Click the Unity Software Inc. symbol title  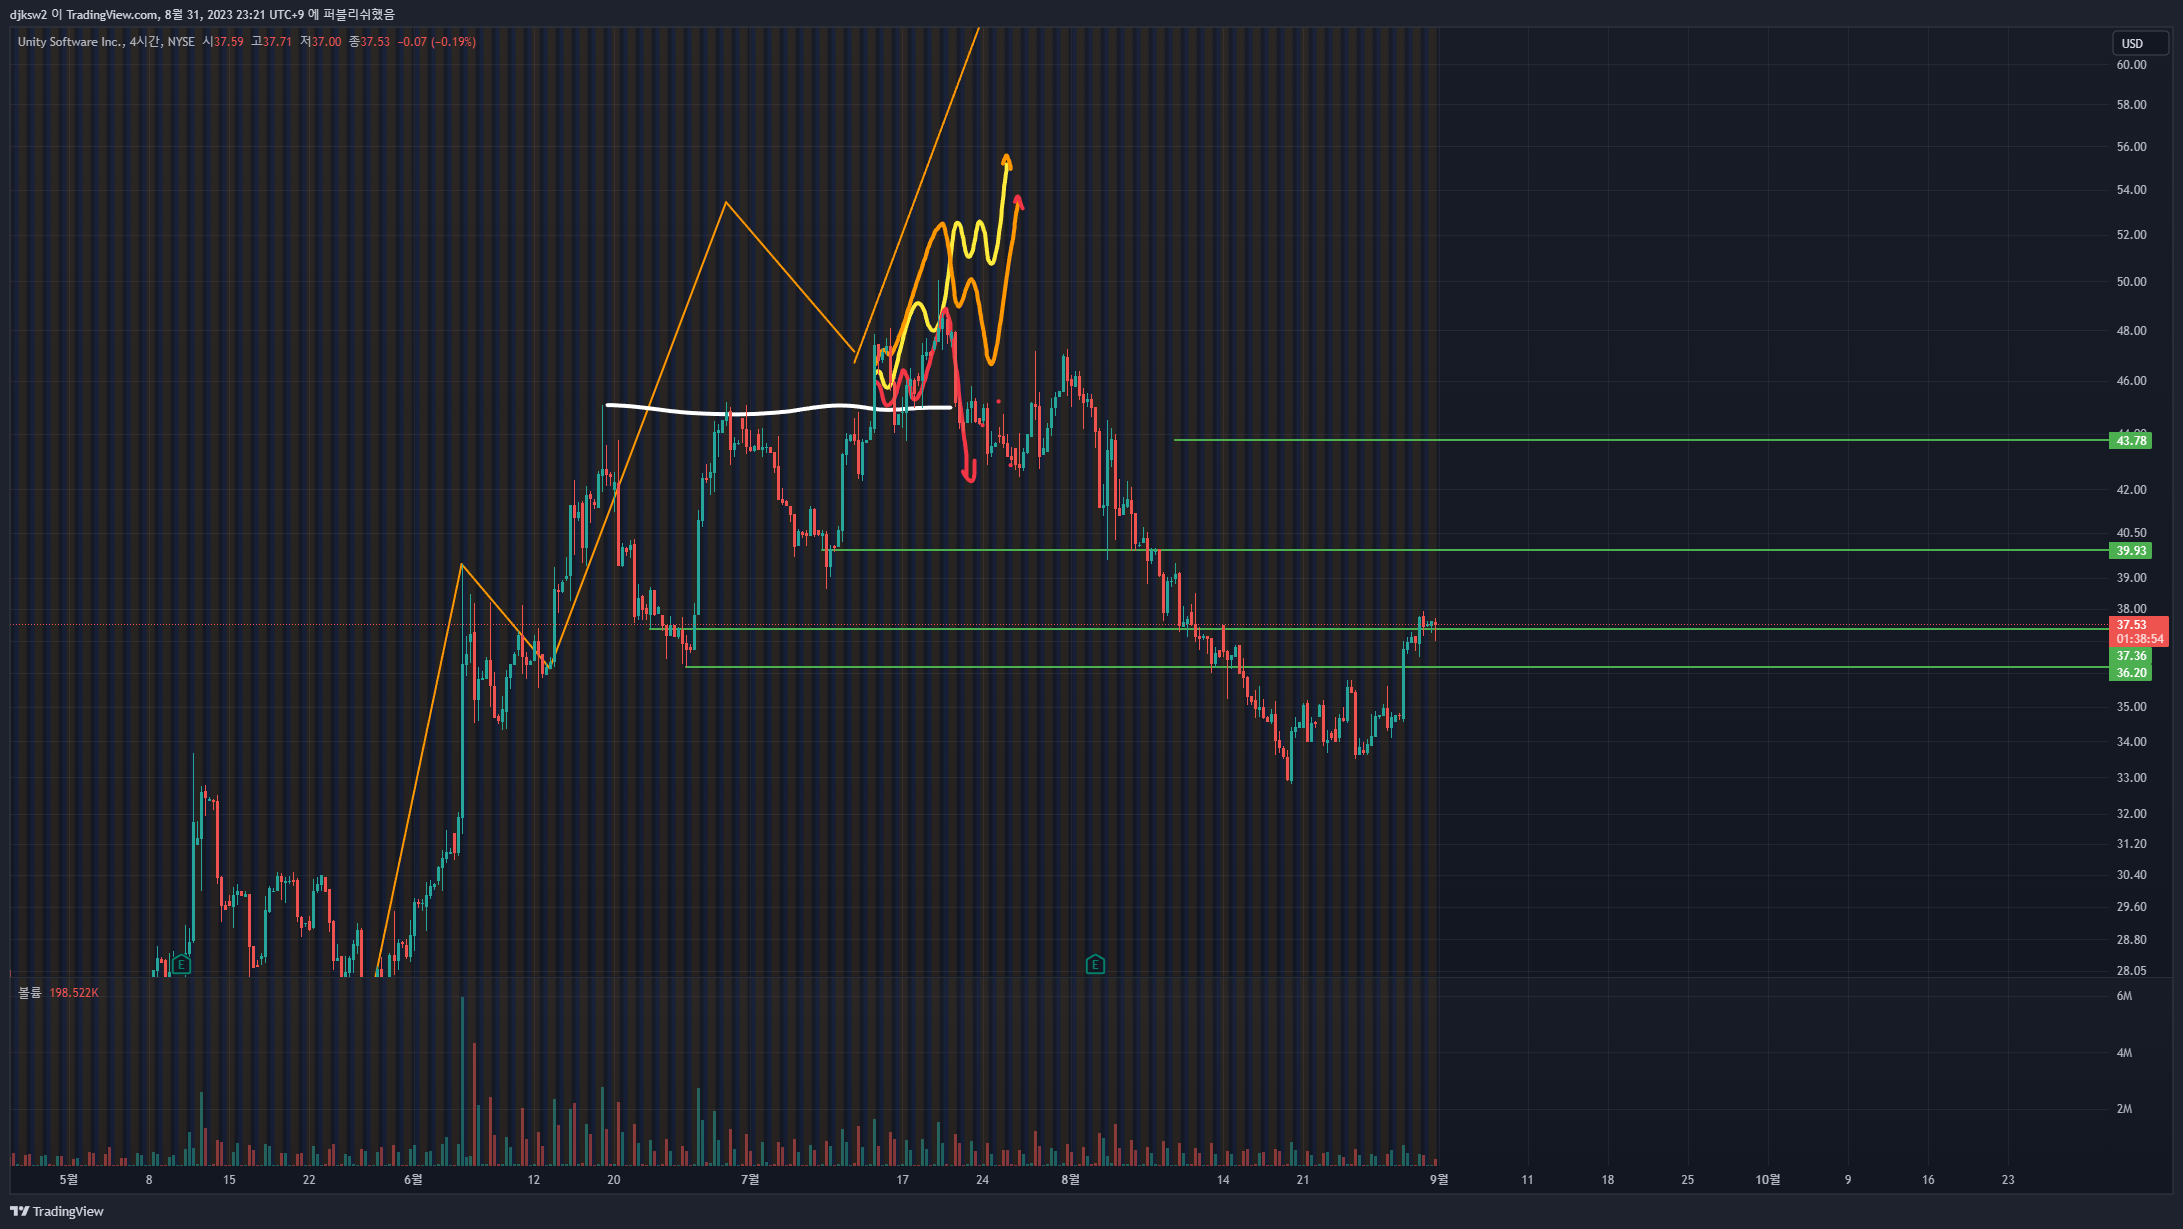click(70, 42)
